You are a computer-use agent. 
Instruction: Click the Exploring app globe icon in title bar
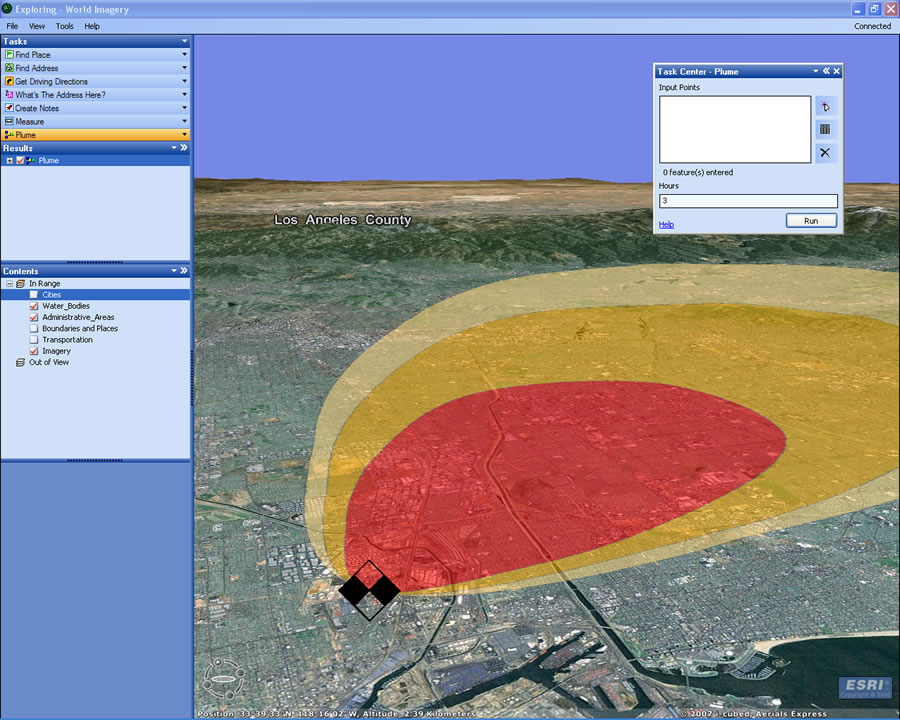tap(7, 9)
